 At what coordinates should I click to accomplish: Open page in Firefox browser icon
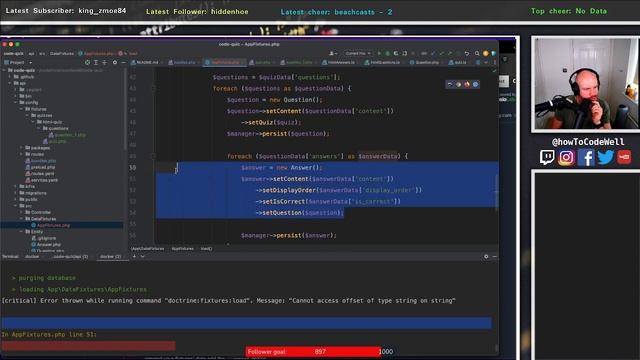[467, 84]
